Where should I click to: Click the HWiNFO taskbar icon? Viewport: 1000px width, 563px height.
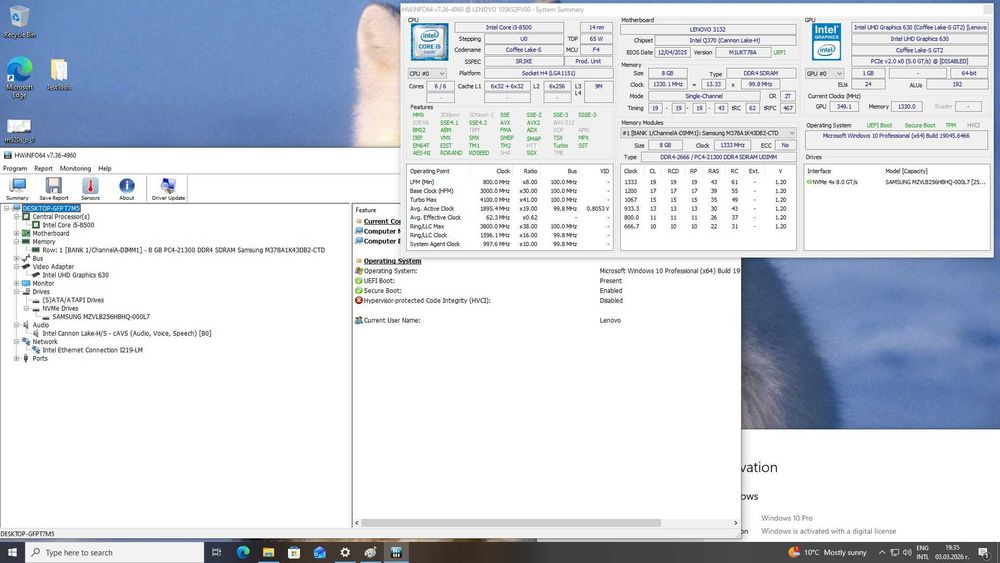(x=396, y=552)
